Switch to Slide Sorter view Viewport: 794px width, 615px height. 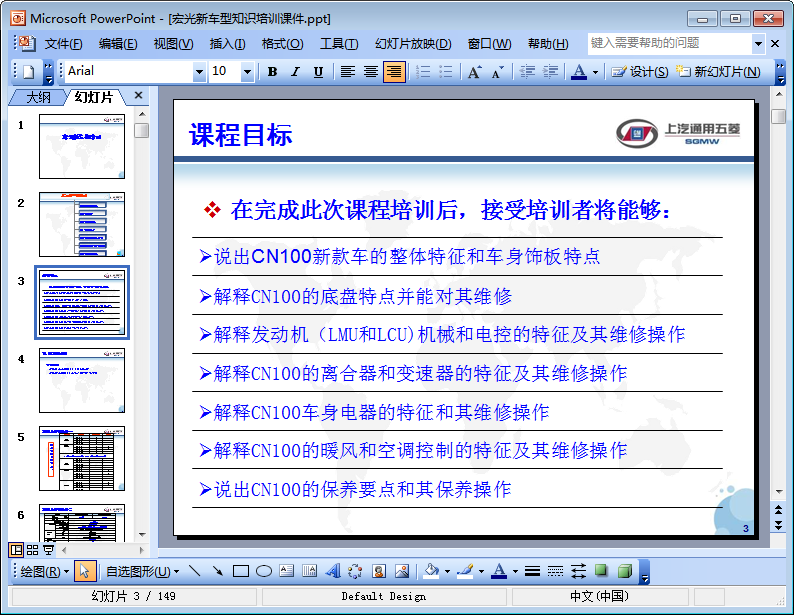[x=32, y=550]
